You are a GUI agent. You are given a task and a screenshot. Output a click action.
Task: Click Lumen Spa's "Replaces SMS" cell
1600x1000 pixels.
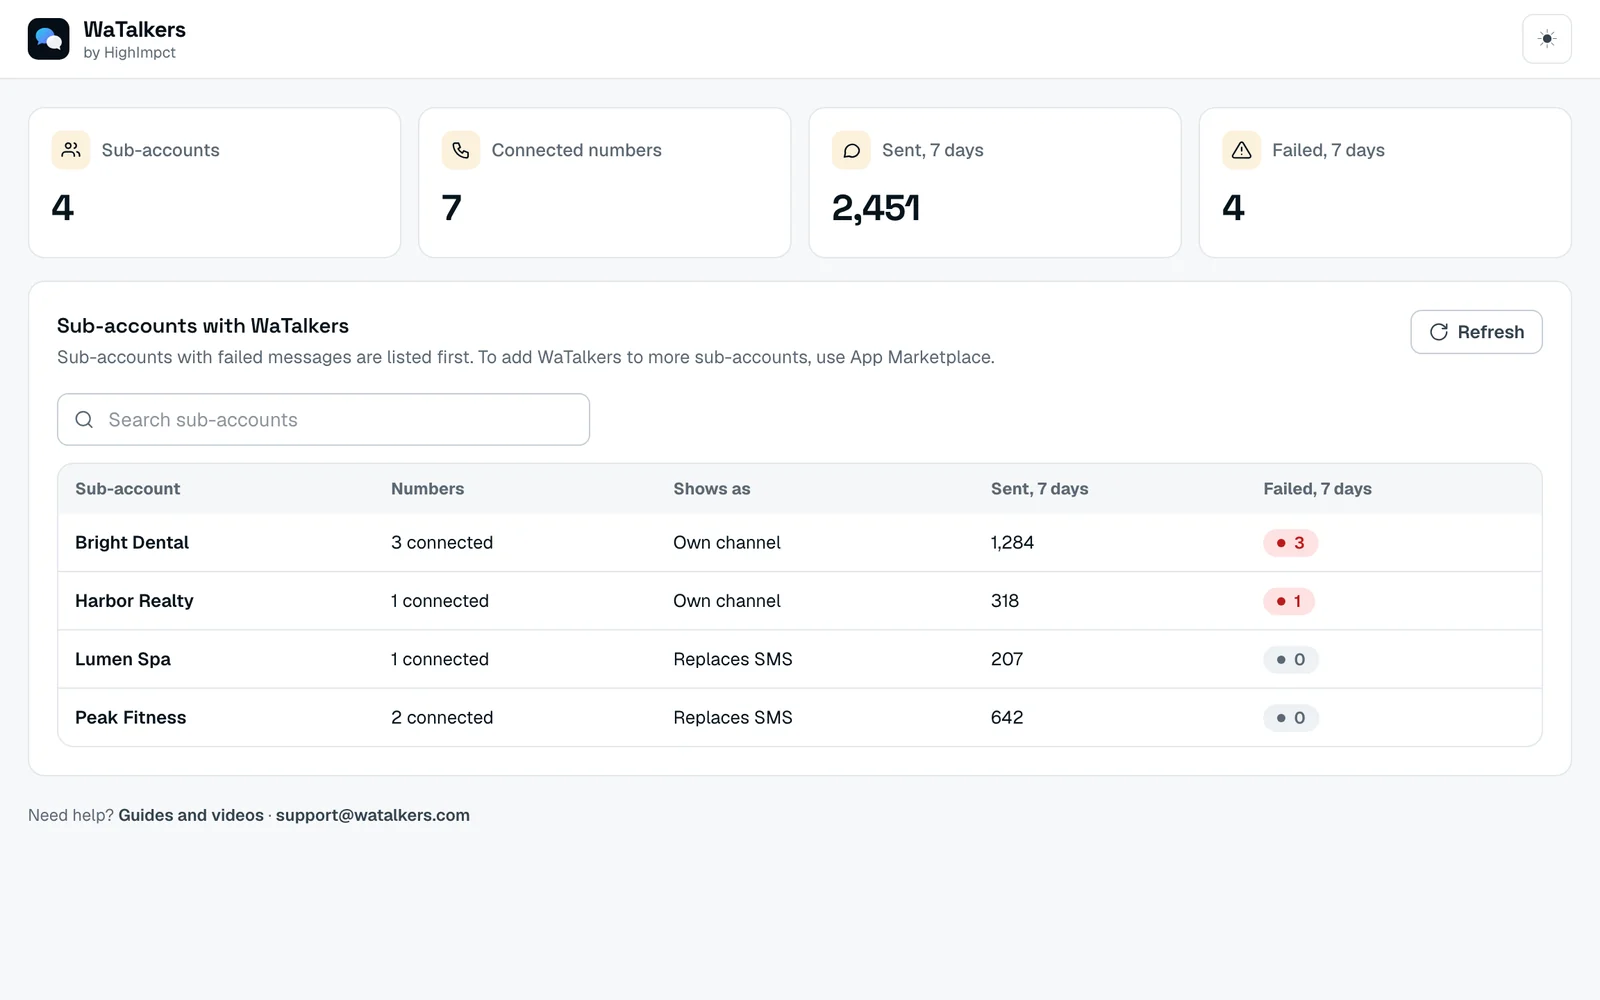click(733, 659)
